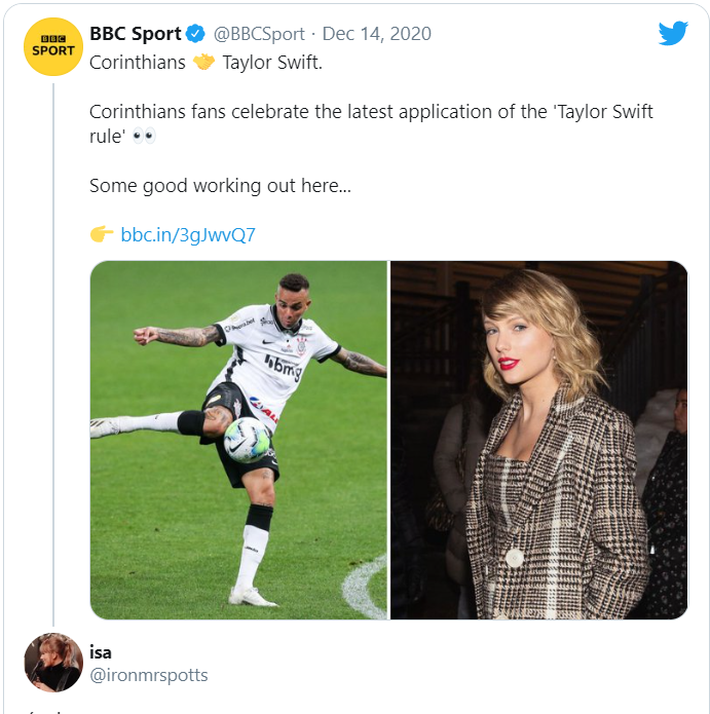710x714 pixels.
Task: Follow the bbc.in/3gJwvQ7 link
Action: pyautogui.click(x=188, y=235)
